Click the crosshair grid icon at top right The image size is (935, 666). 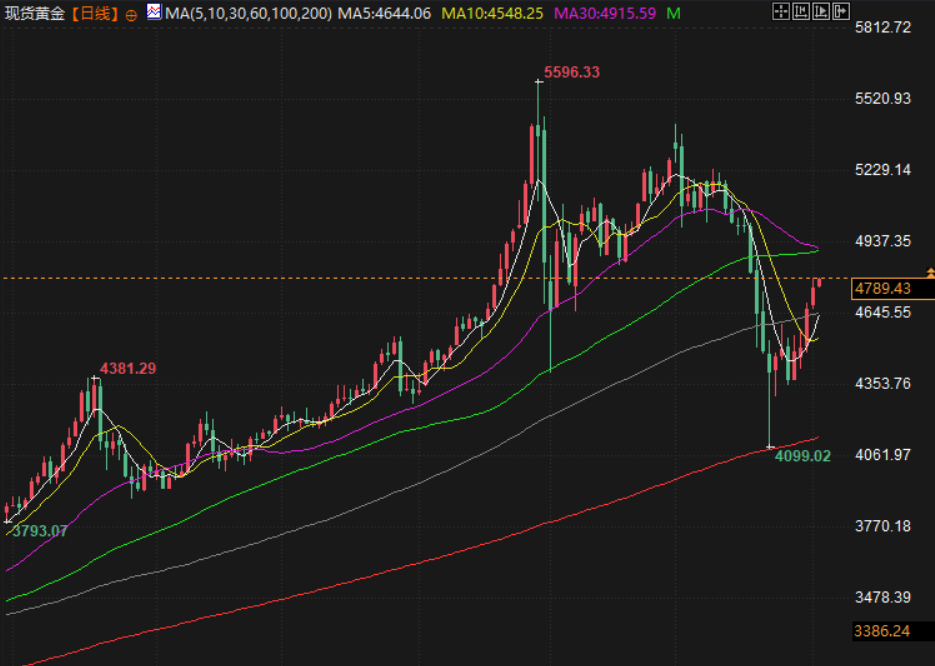tap(781, 11)
